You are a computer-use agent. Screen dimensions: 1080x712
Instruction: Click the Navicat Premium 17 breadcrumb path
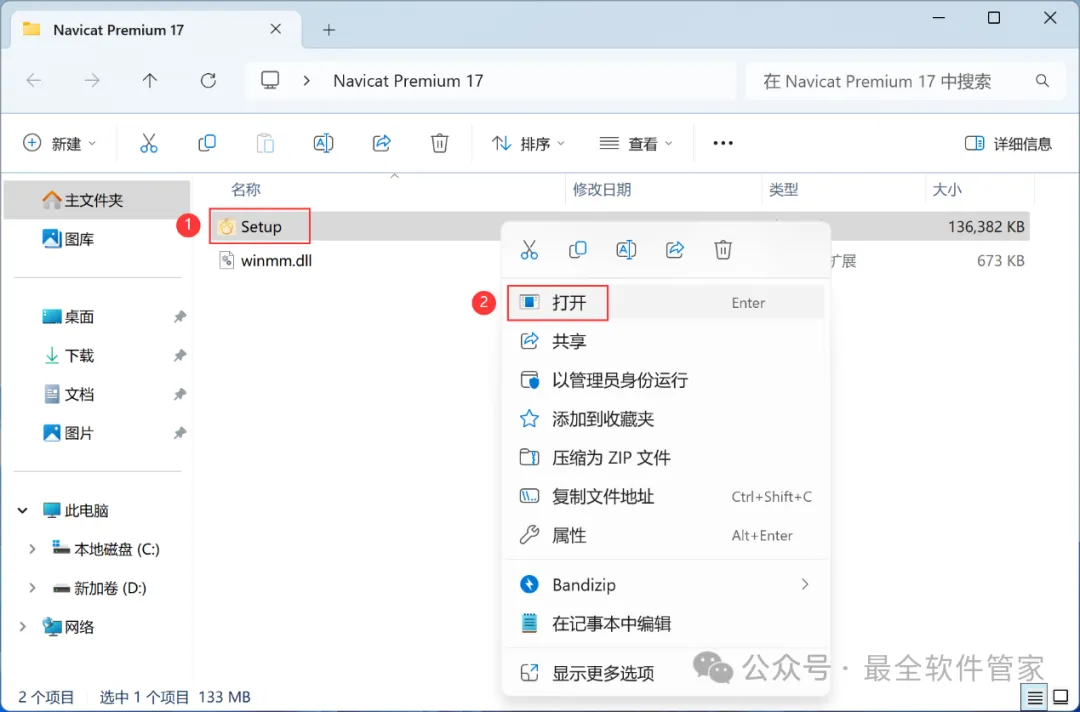(408, 81)
